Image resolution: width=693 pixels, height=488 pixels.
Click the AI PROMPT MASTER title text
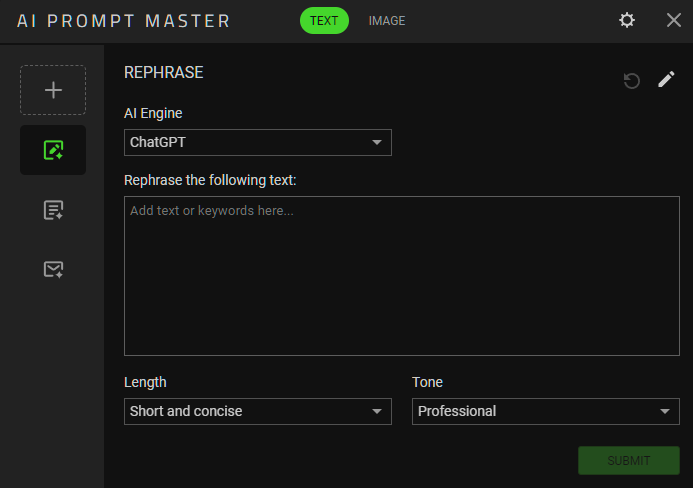click(124, 21)
